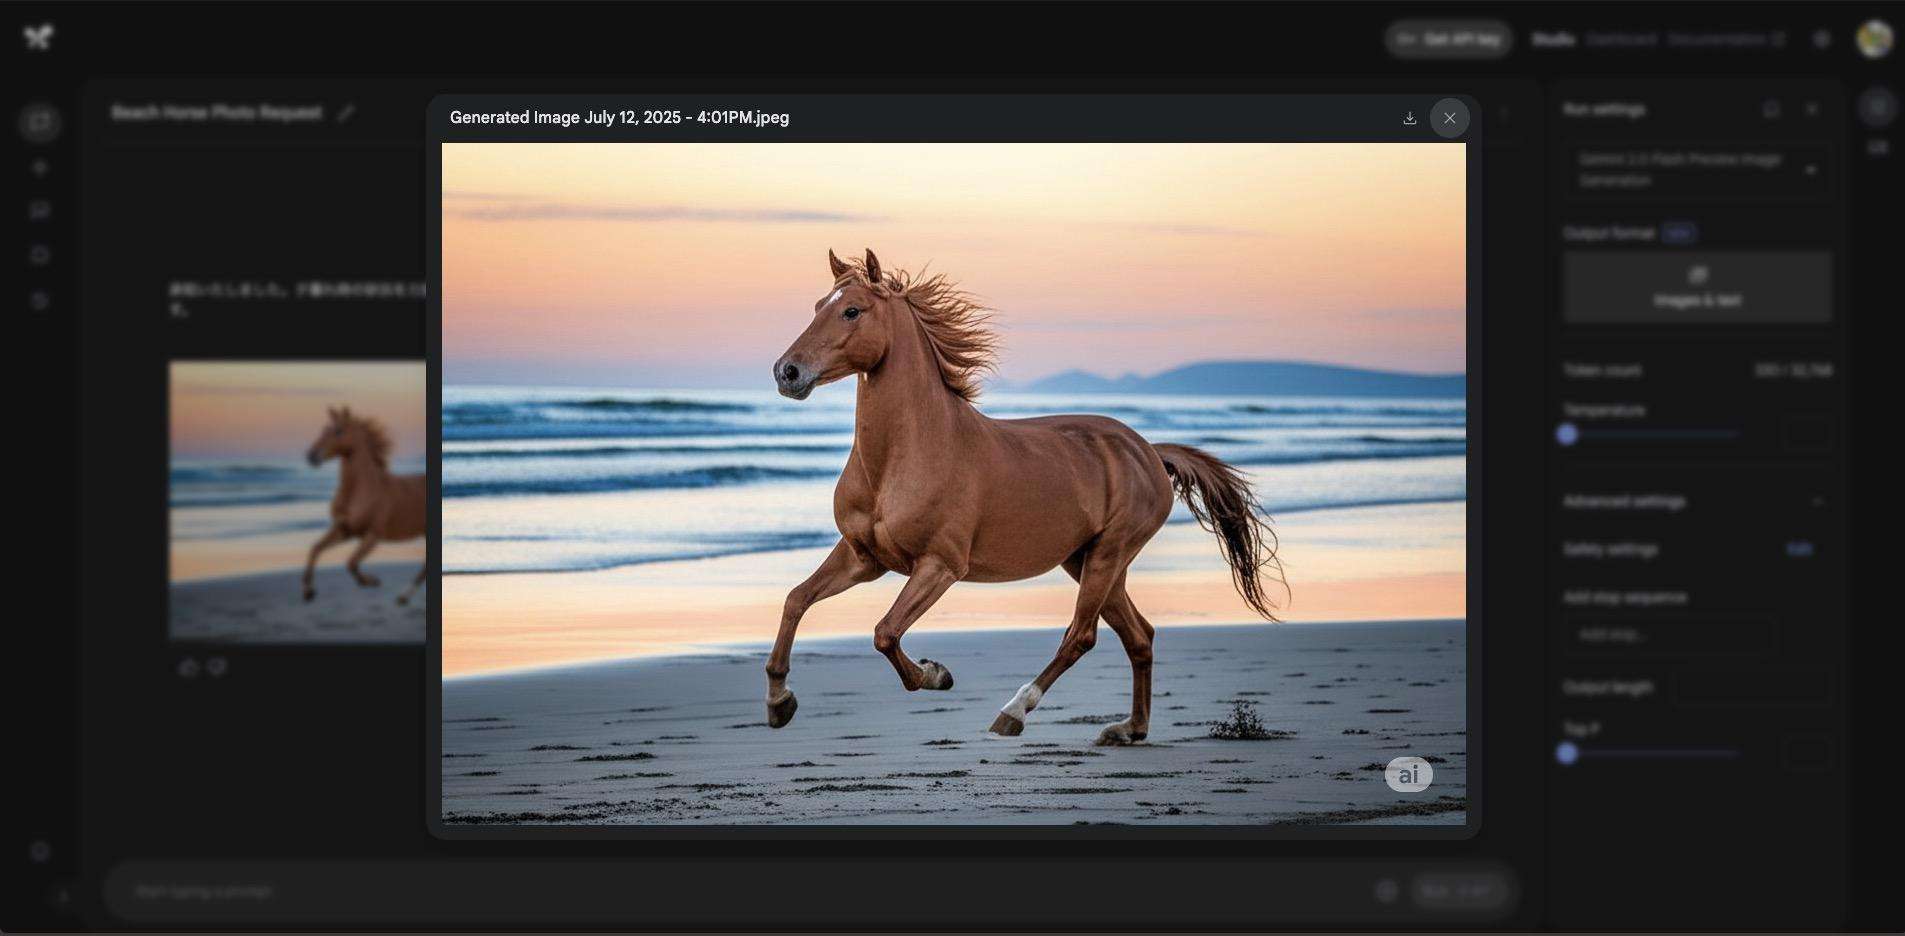Open the chat more options menu
This screenshot has height=936, width=1905.
[1504, 114]
